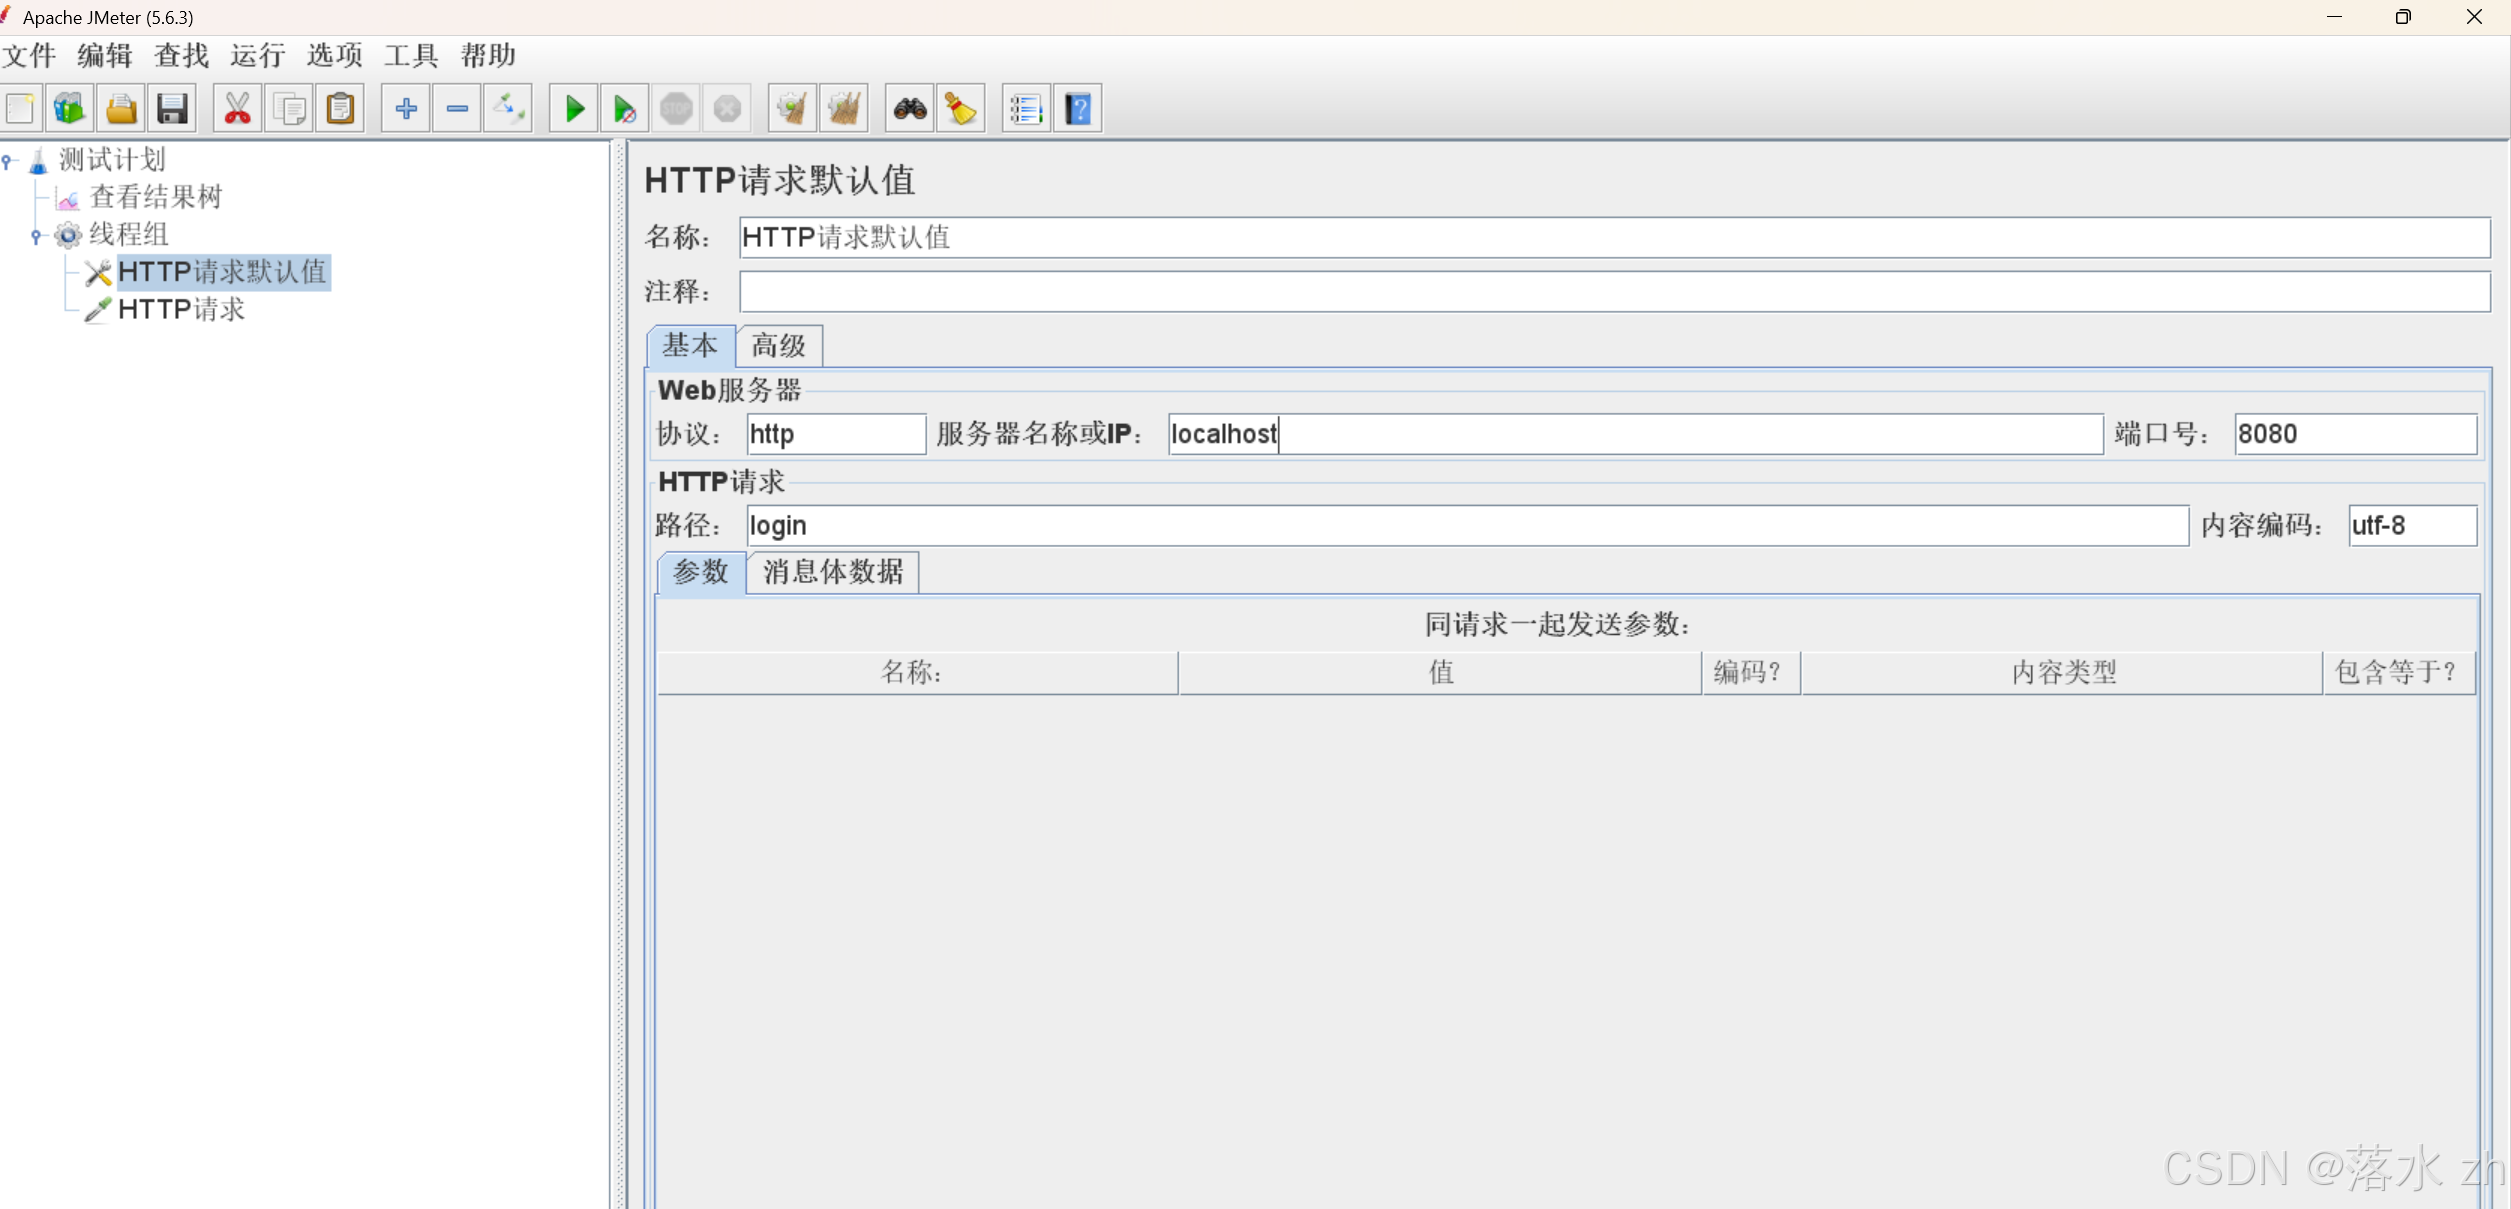
Task: Click the 内容类型 column header
Action: [x=2062, y=672]
